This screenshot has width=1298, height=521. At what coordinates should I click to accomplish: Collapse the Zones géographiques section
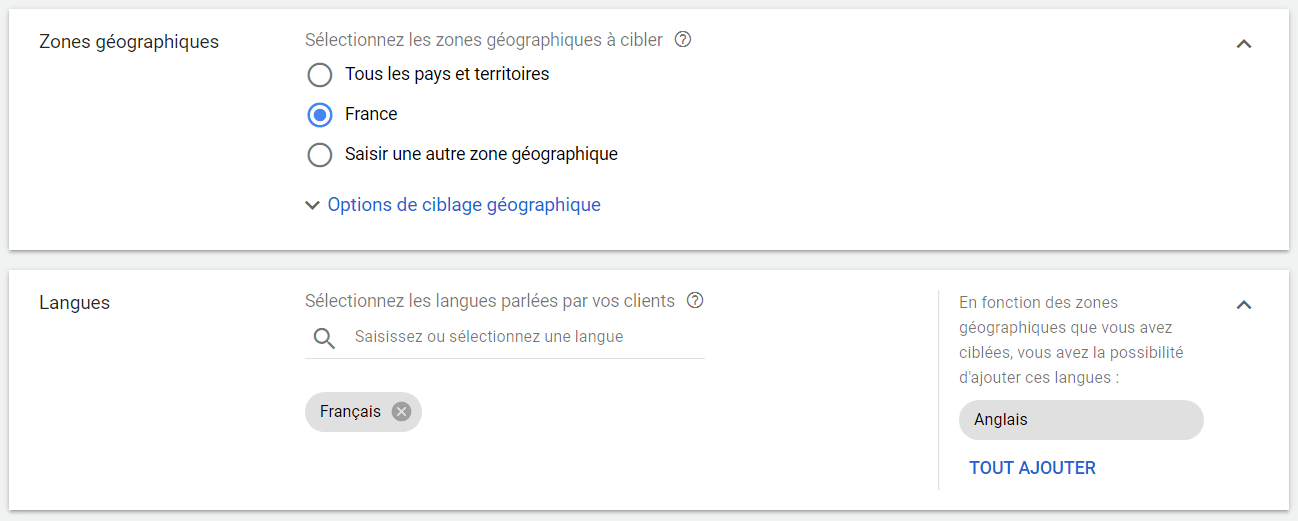[1244, 44]
